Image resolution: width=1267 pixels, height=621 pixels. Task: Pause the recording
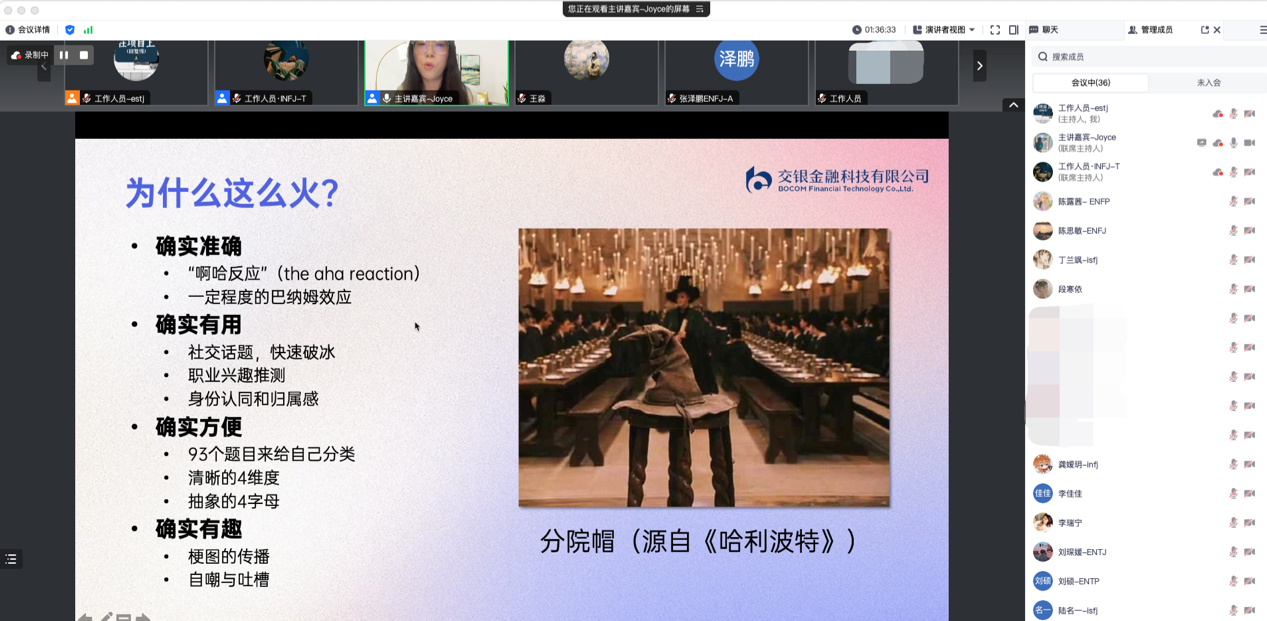pos(64,55)
